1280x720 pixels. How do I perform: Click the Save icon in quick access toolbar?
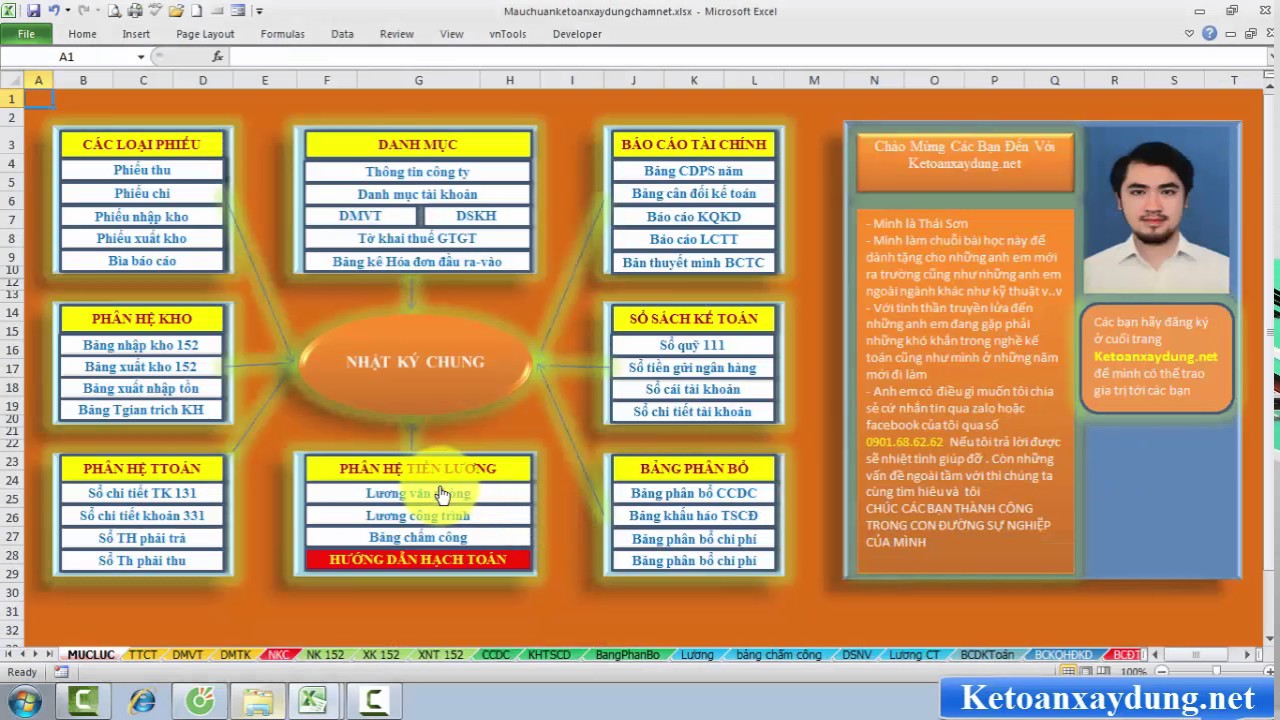[34, 11]
